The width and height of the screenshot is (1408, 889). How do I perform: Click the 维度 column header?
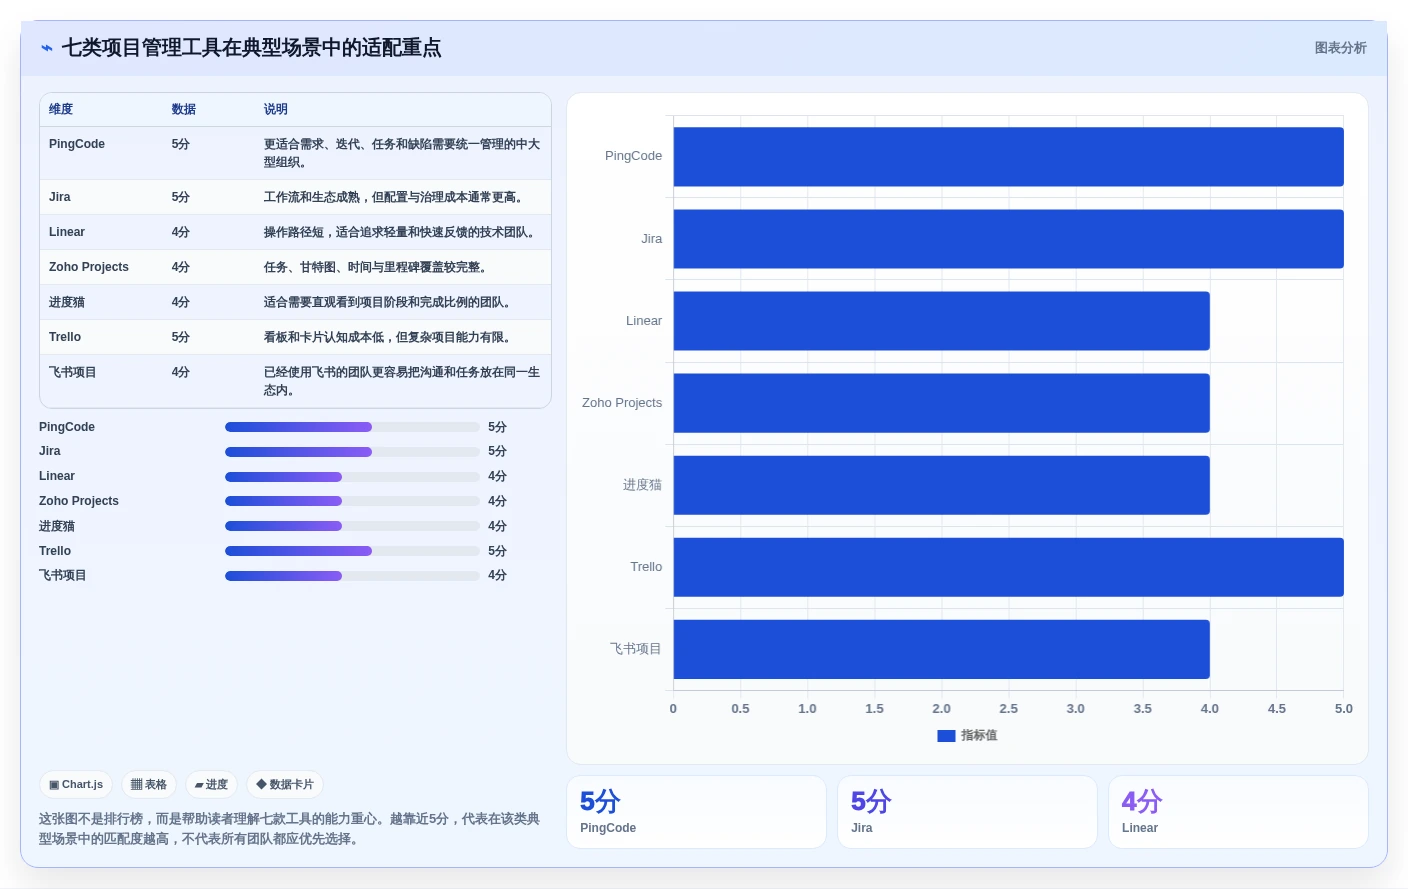click(61, 110)
